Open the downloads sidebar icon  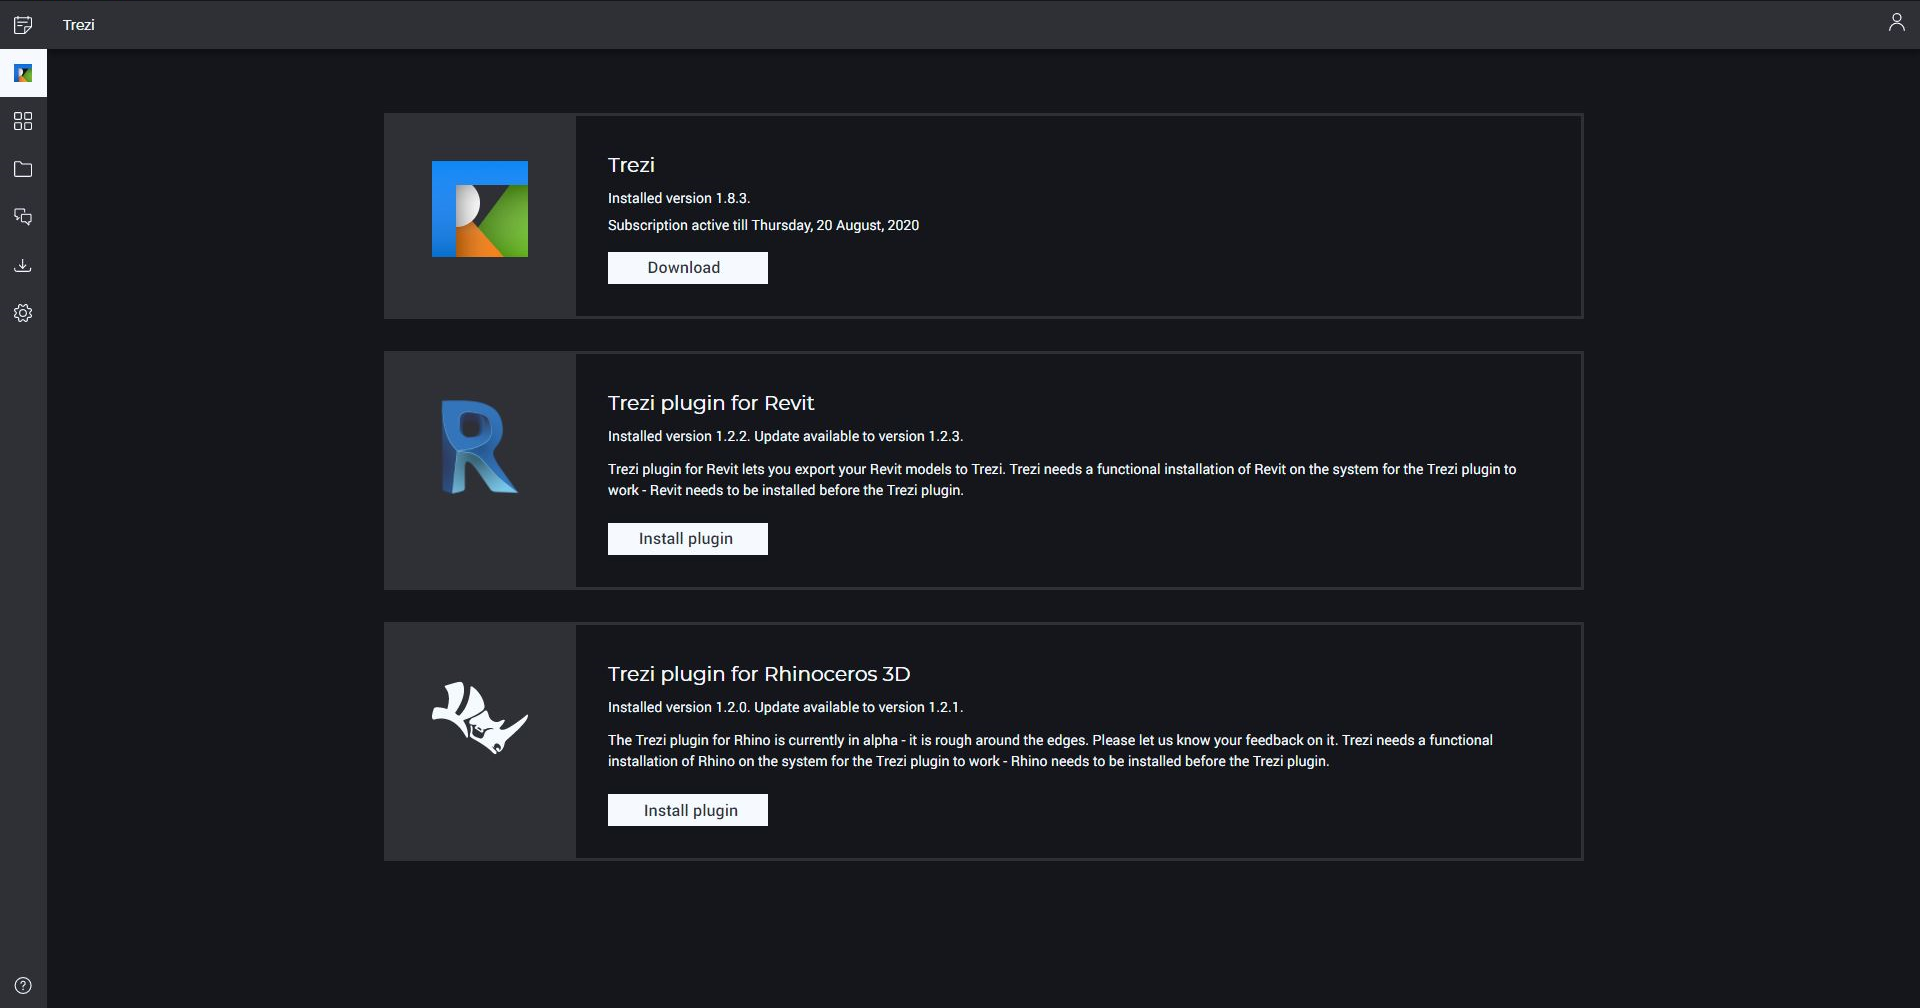23,265
